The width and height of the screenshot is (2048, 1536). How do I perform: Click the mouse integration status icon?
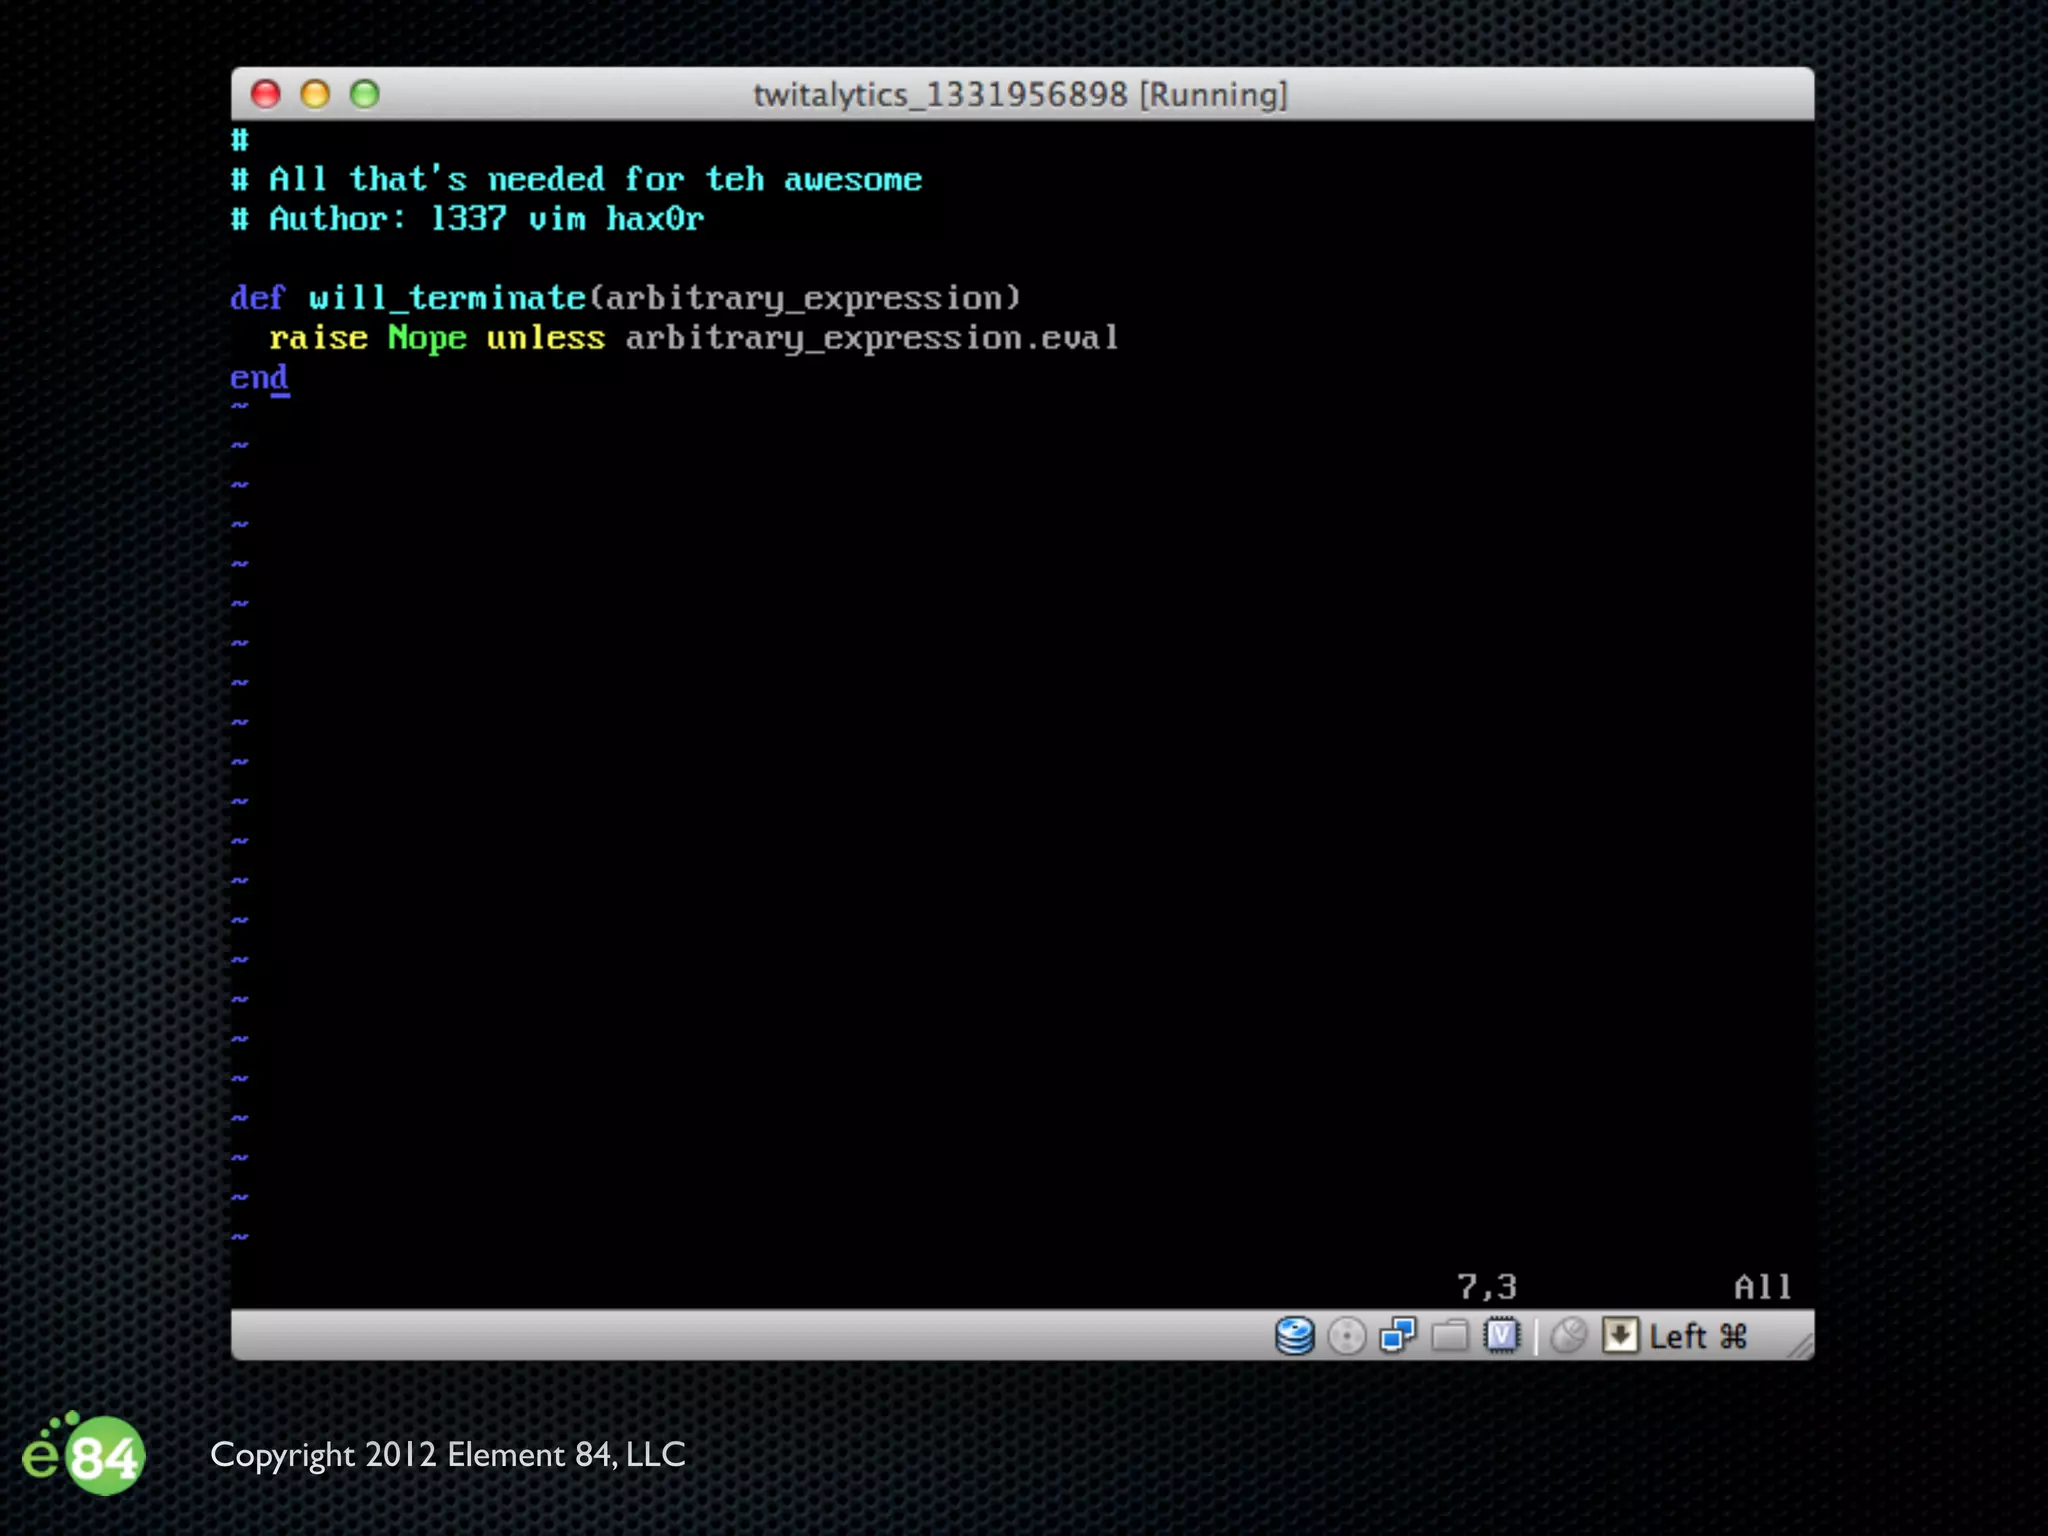coord(1568,1336)
